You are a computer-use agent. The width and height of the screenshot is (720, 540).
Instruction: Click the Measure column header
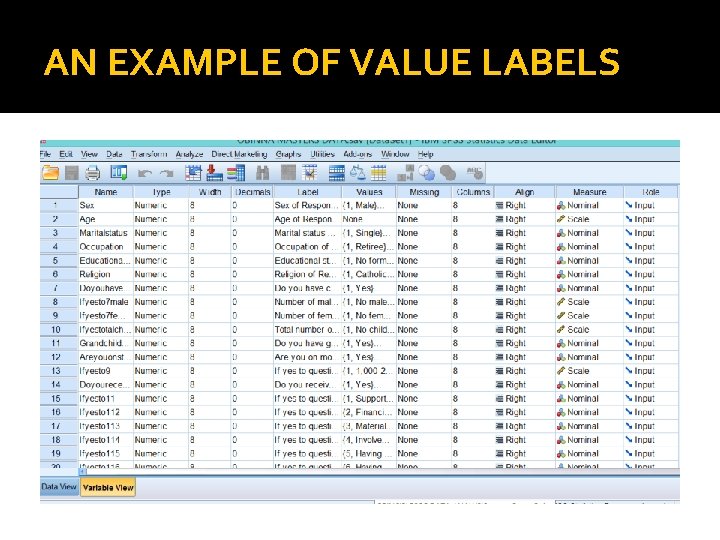pyautogui.click(x=590, y=192)
